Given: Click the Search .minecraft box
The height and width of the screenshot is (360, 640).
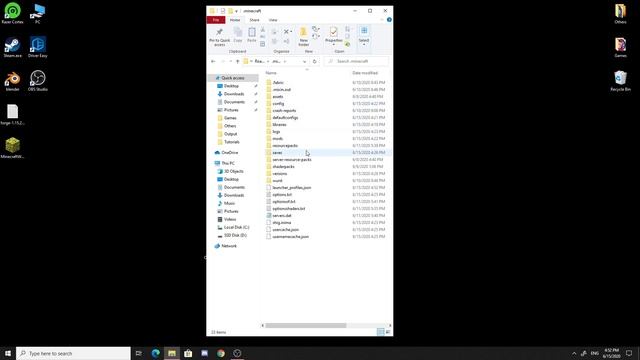Looking at the screenshot, I should coord(356,61).
